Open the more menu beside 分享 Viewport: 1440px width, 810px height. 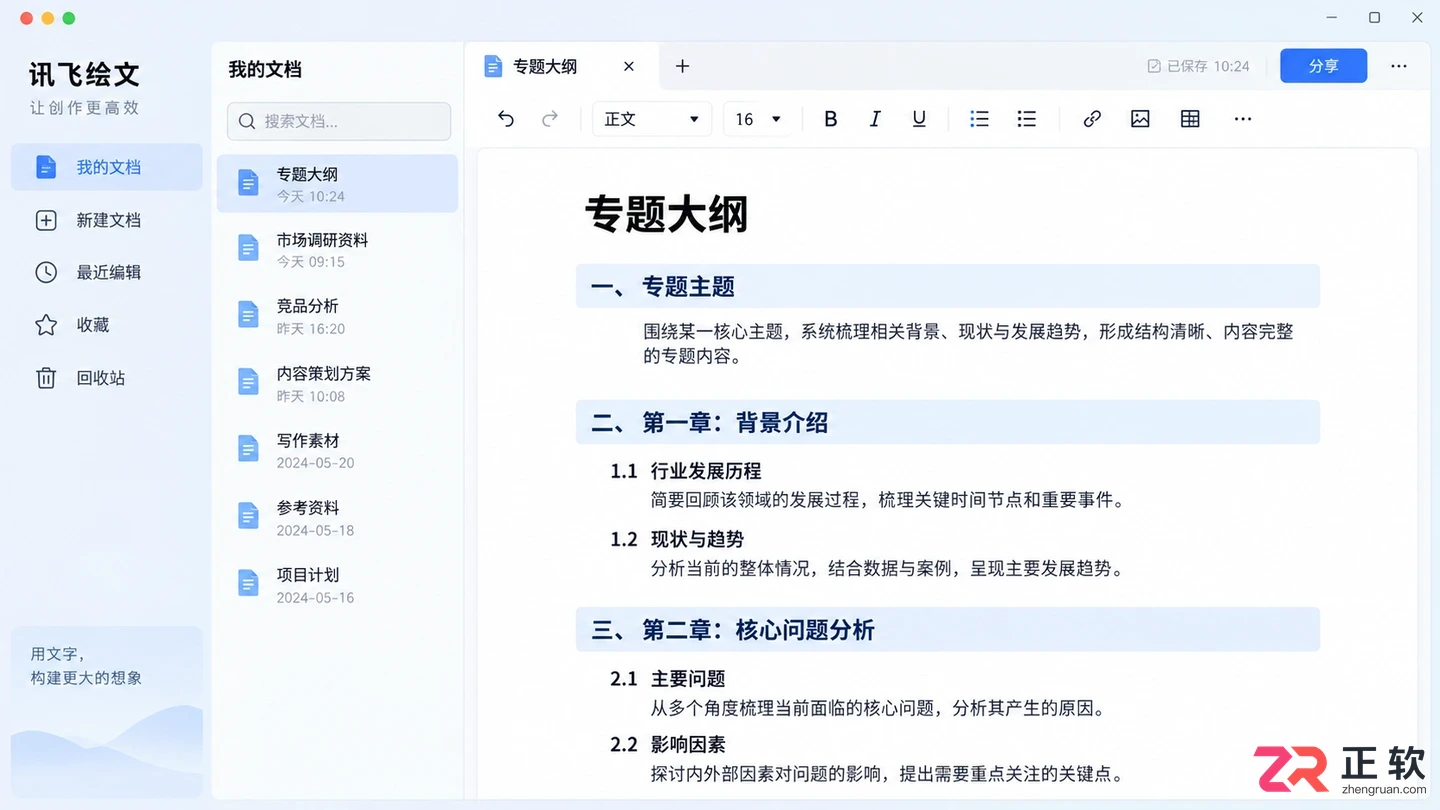click(1399, 66)
